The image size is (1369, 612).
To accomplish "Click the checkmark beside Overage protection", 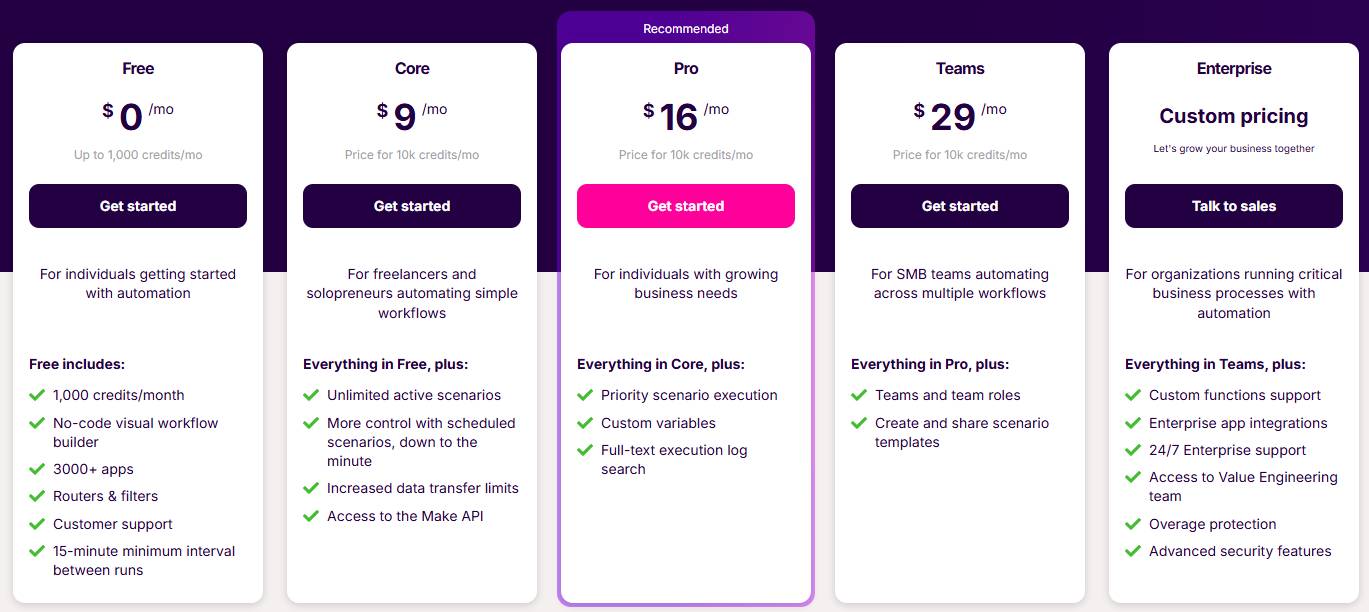I will tap(1133, 524).
